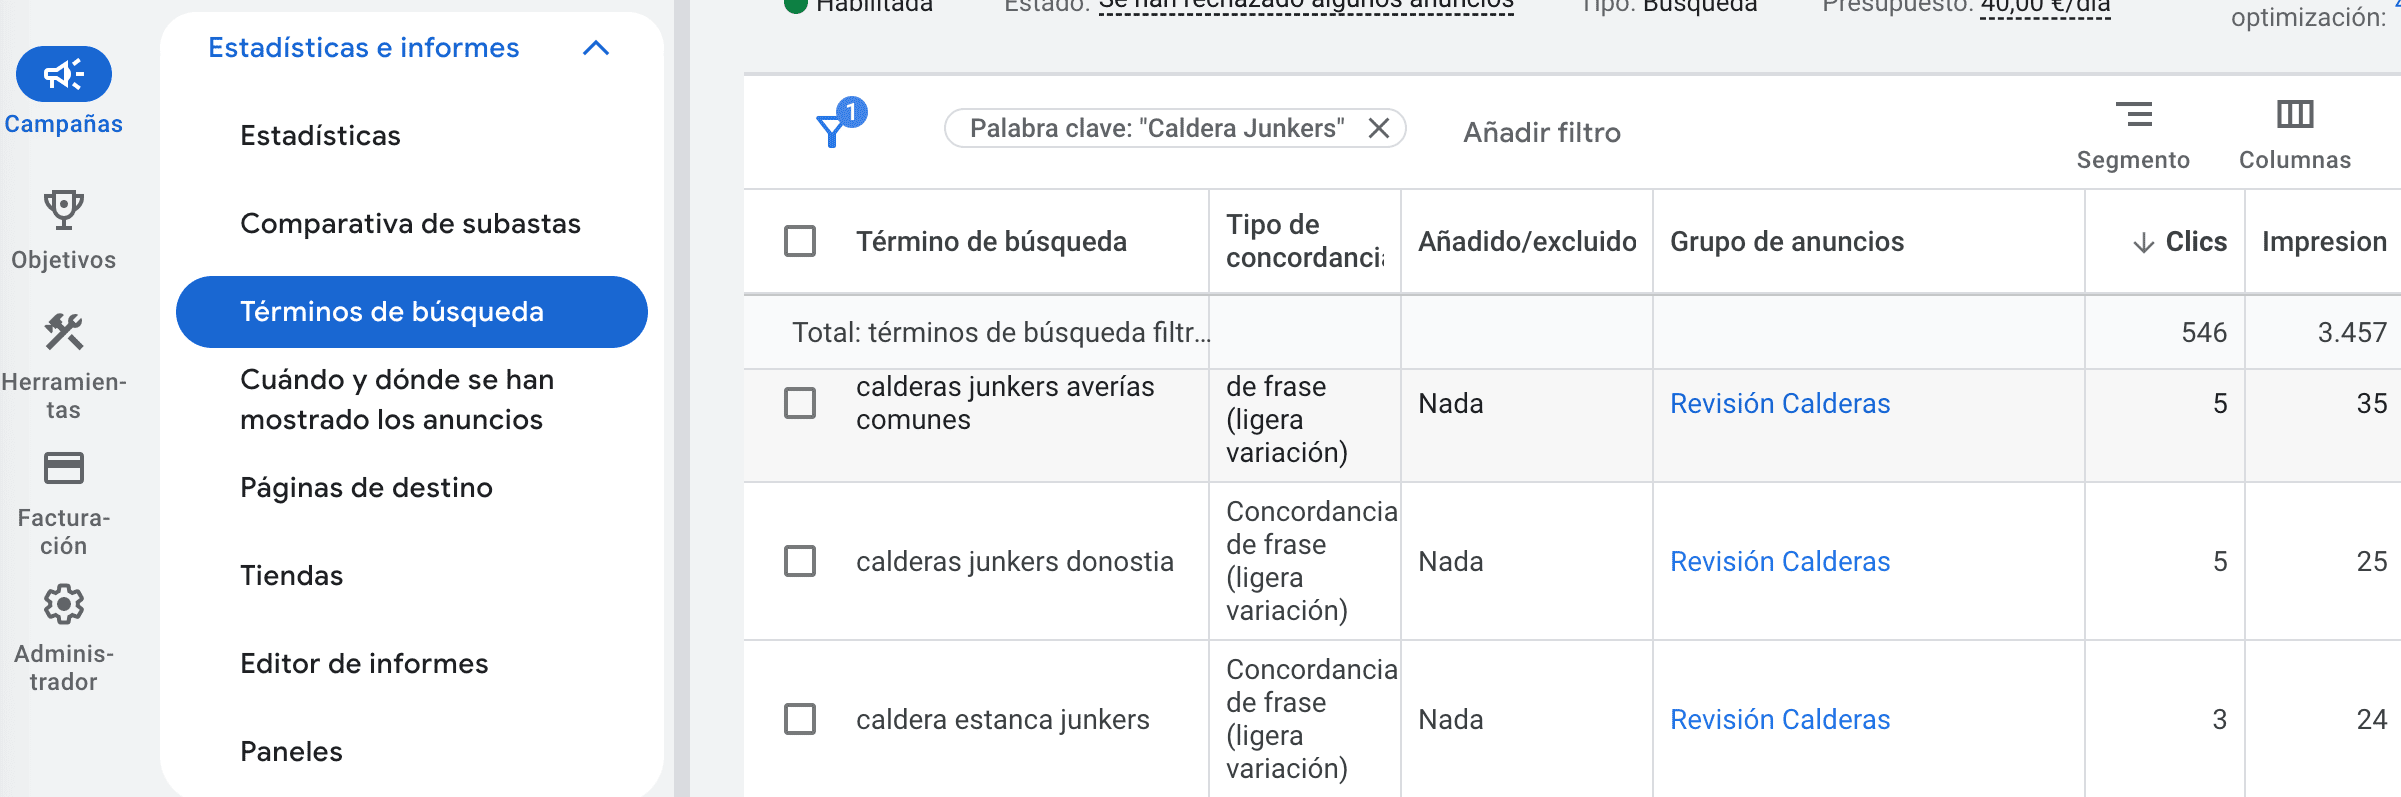Open Objetivos trophy icon

tap(64, 210)
